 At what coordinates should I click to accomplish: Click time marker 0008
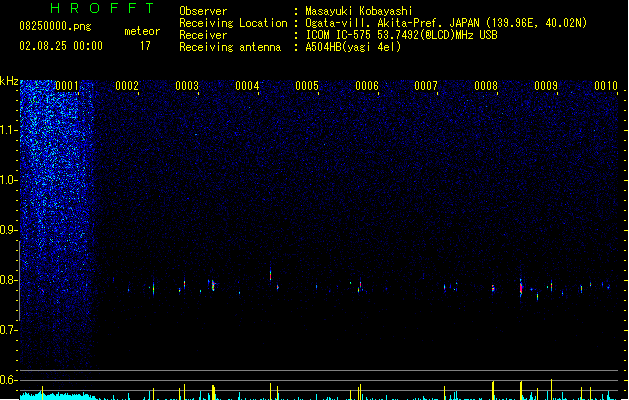486,86
